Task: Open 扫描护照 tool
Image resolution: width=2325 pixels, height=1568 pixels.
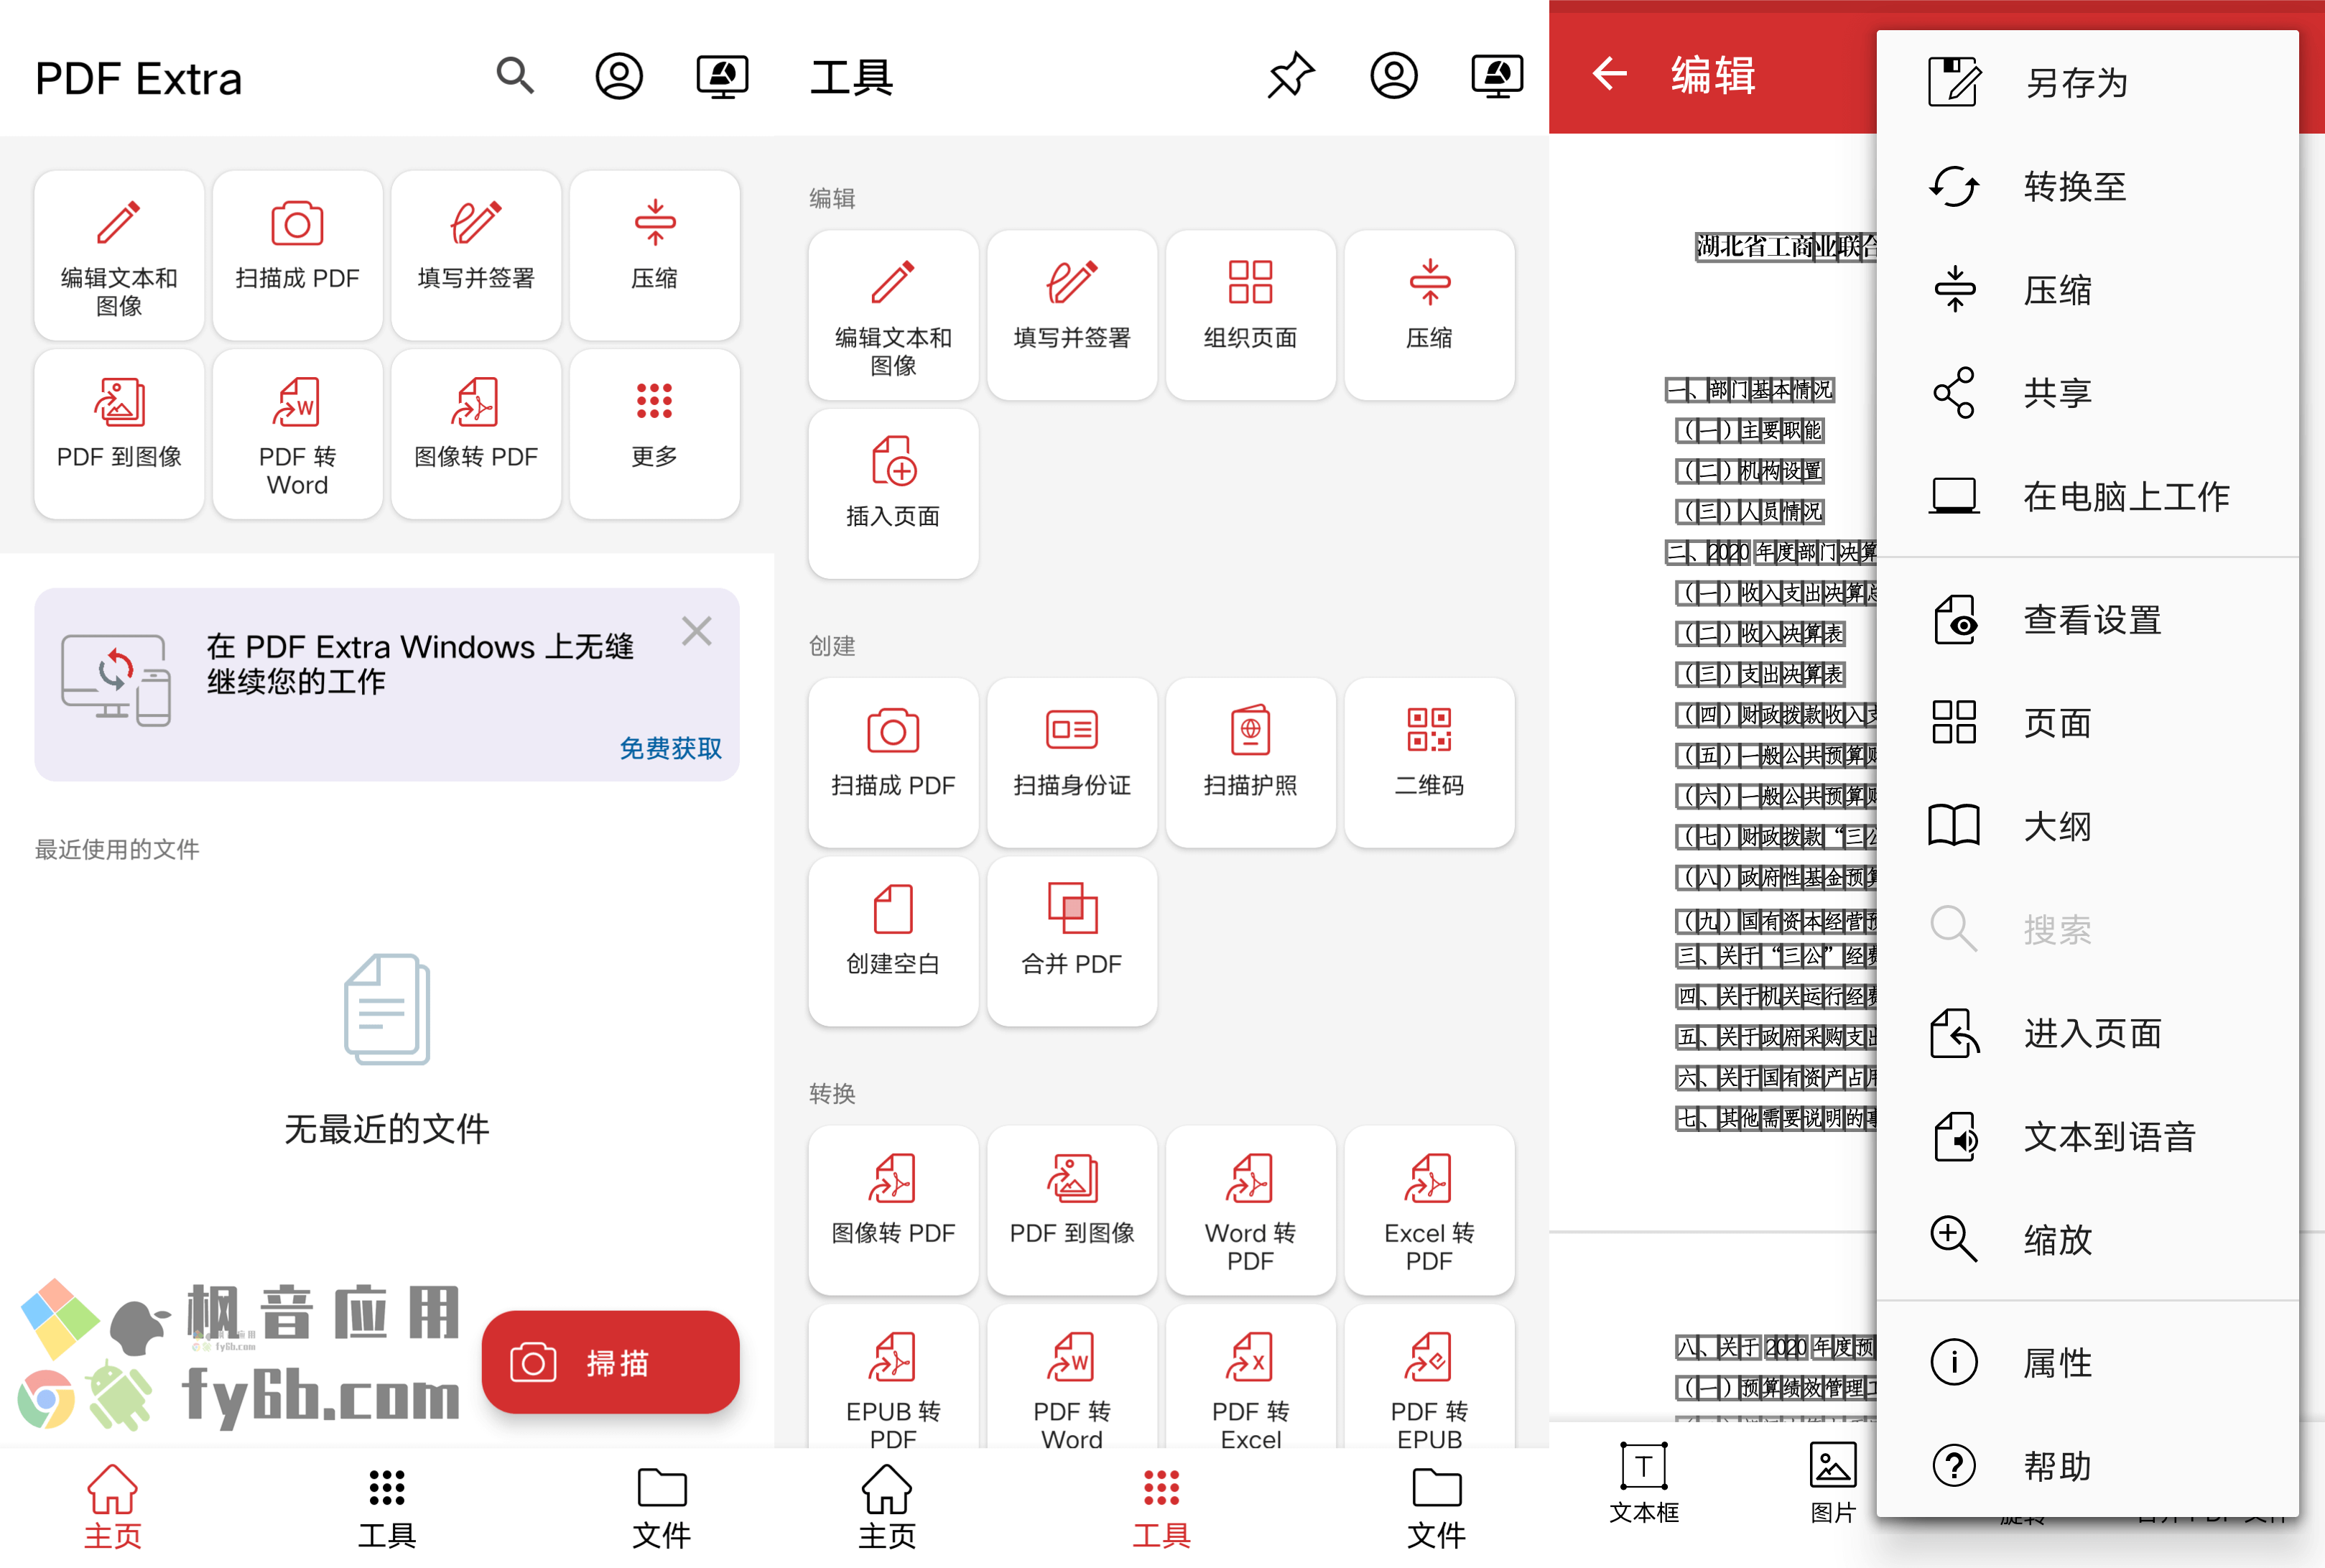Action: point(1251,763)
